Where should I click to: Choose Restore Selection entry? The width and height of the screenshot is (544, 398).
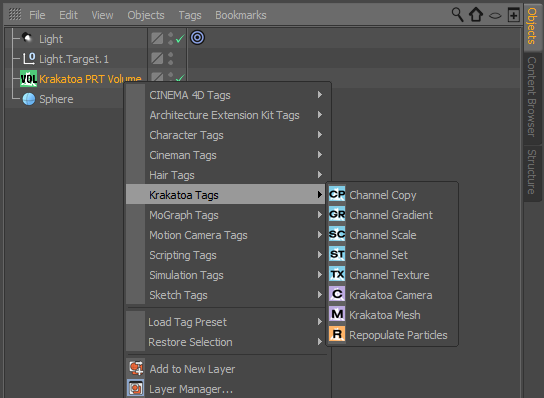tap(226, 342)
